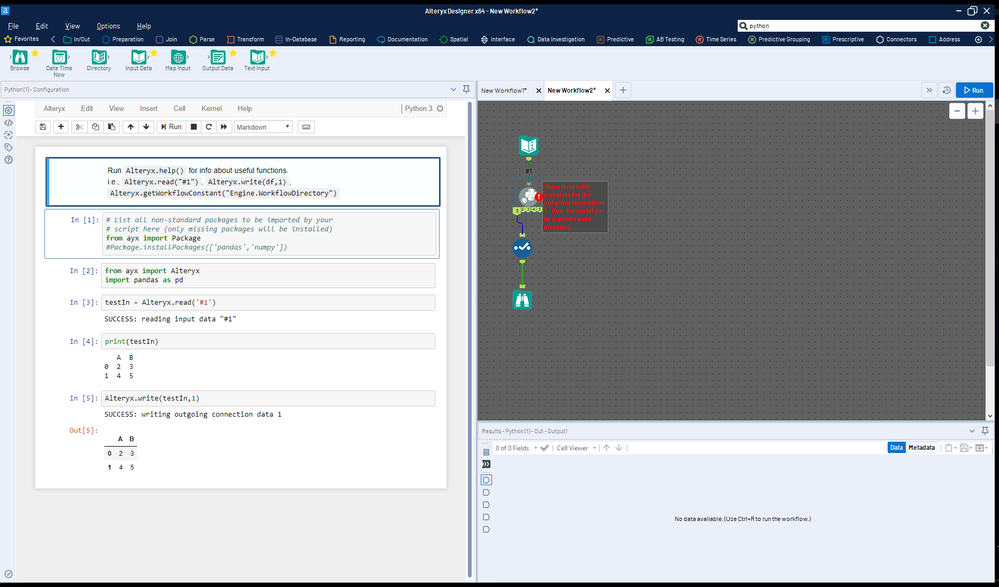Viewport: 999px width, 587px height.
Task: Open the notebook command palette keyboard icon
Action: (306, 127)
